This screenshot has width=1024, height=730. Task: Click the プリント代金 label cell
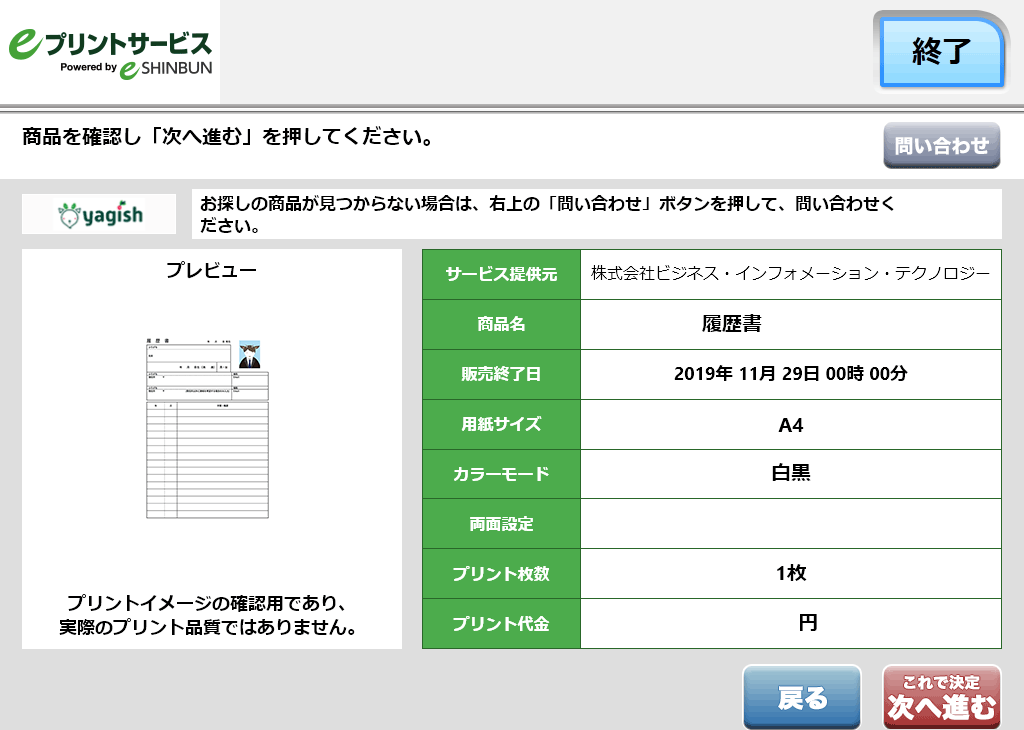point(502,624)
